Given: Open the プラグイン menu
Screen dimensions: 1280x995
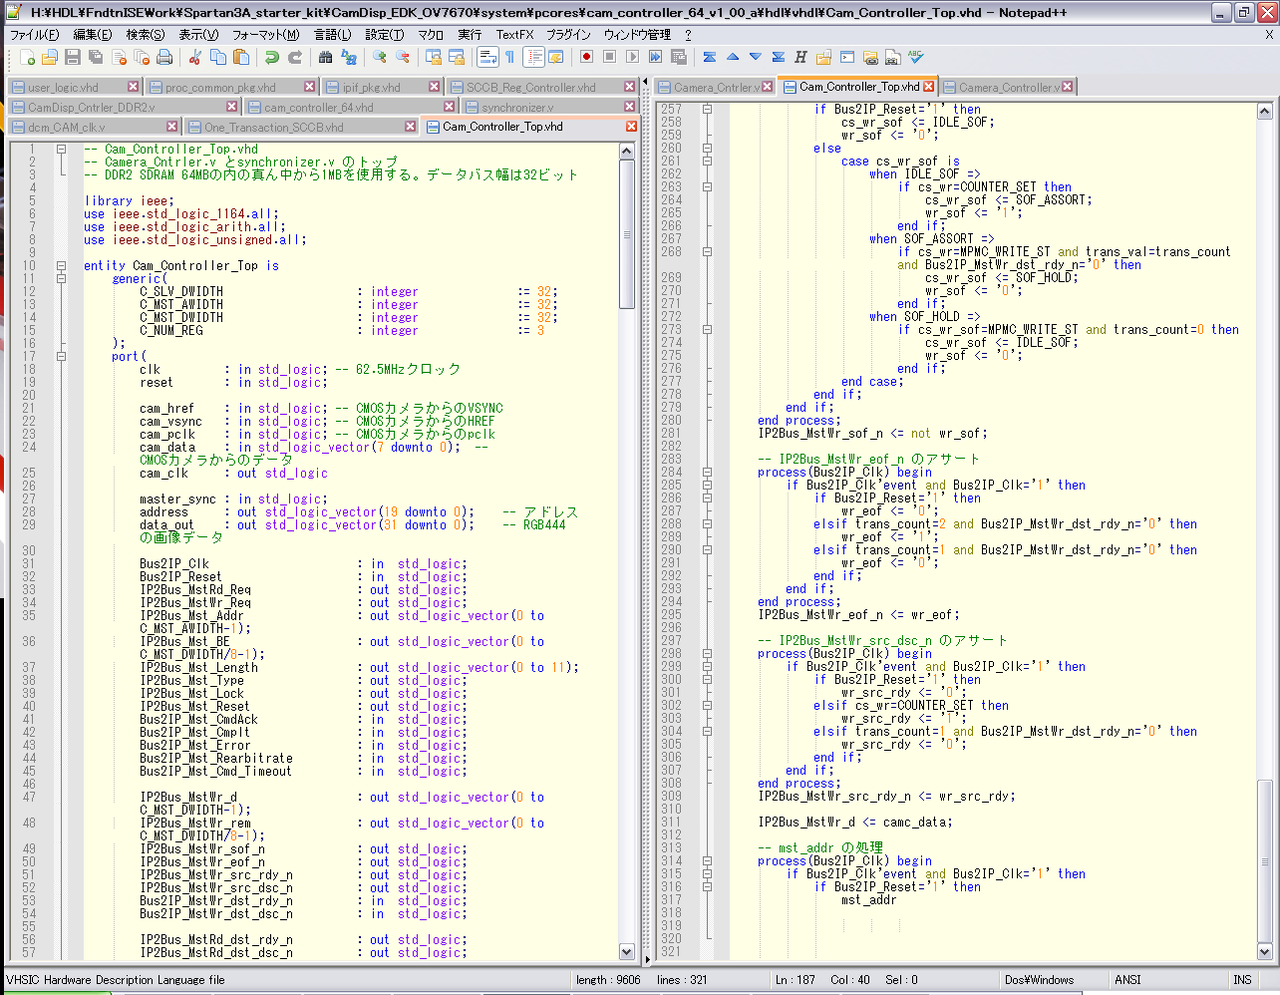Looking at the screenshot, I should (568, 34).
